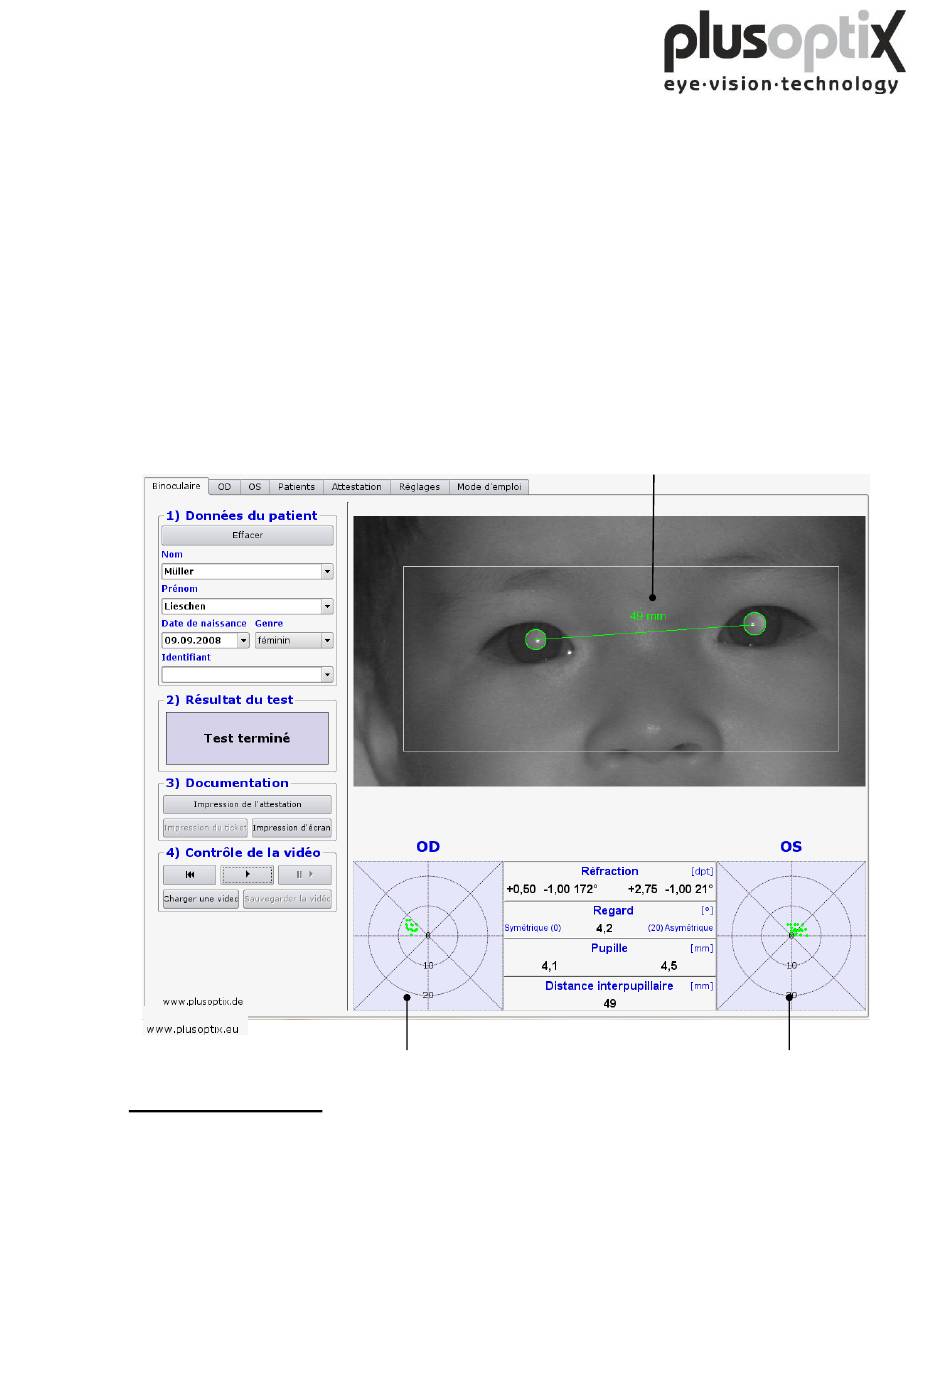Viewport: 950px width, 1397px height.
Task: Click the OD refraction value +0,50 -1,00 172°
Action: [552, 889]
